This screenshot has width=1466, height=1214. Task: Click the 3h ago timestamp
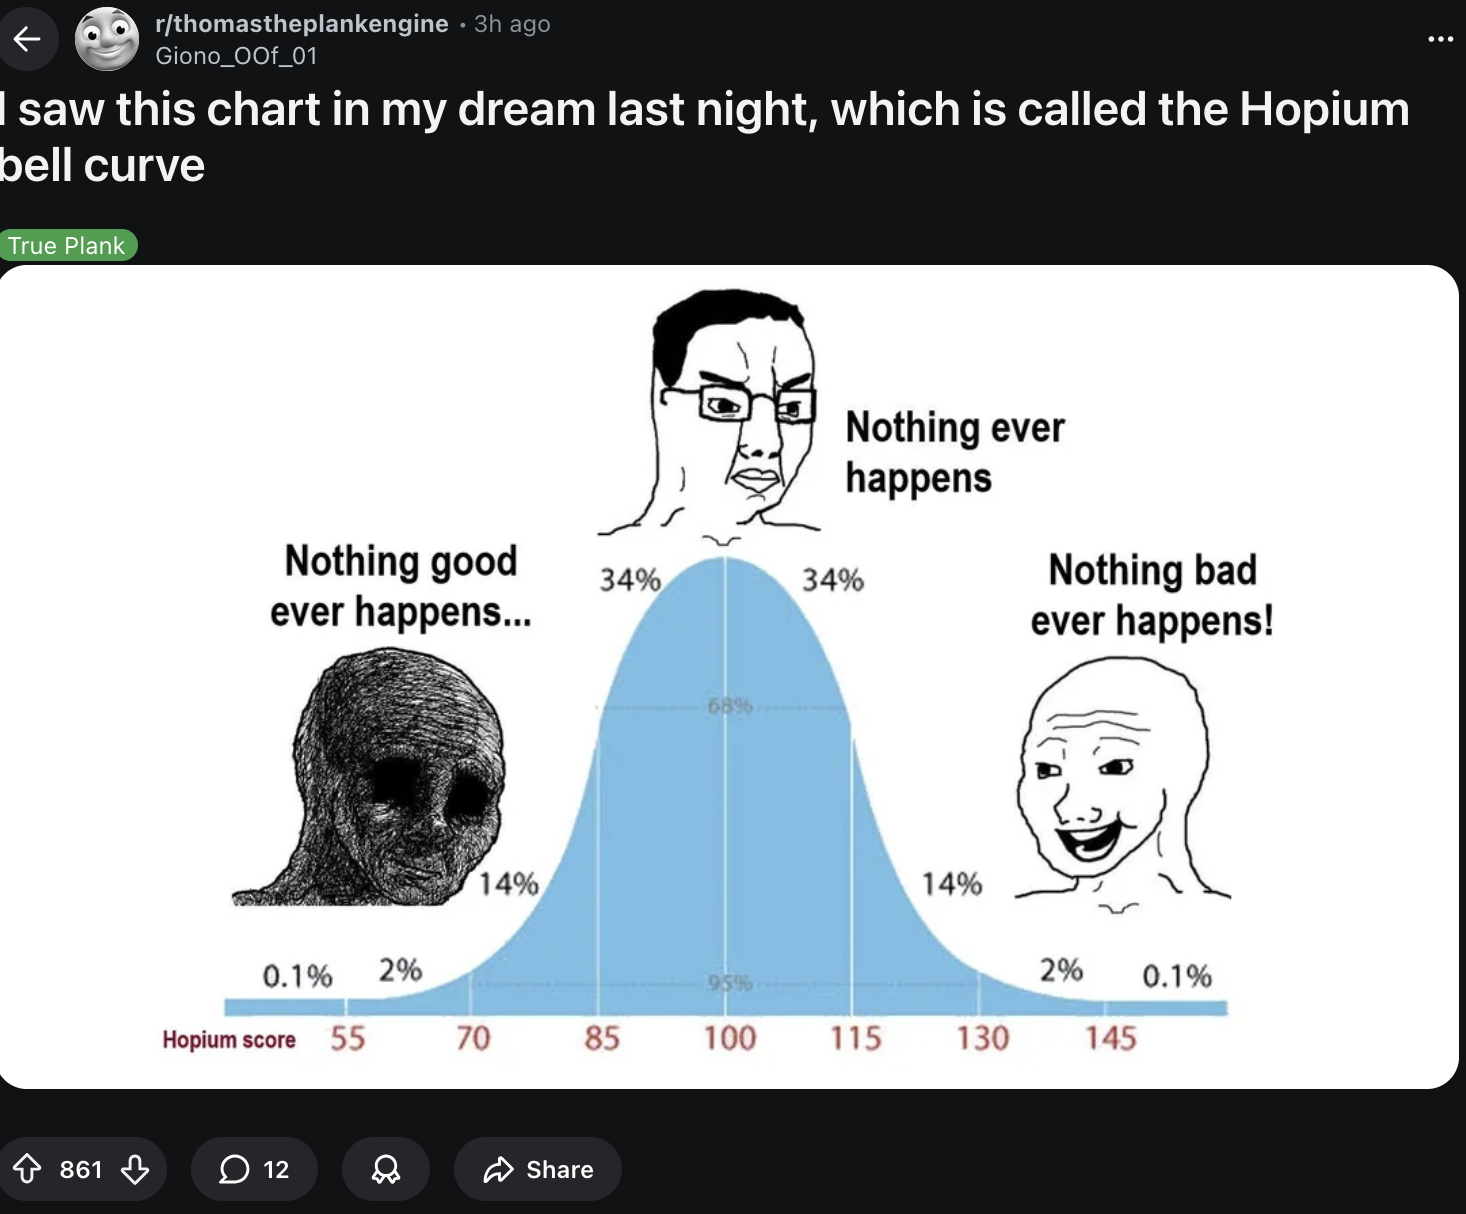tap(512, 24)
